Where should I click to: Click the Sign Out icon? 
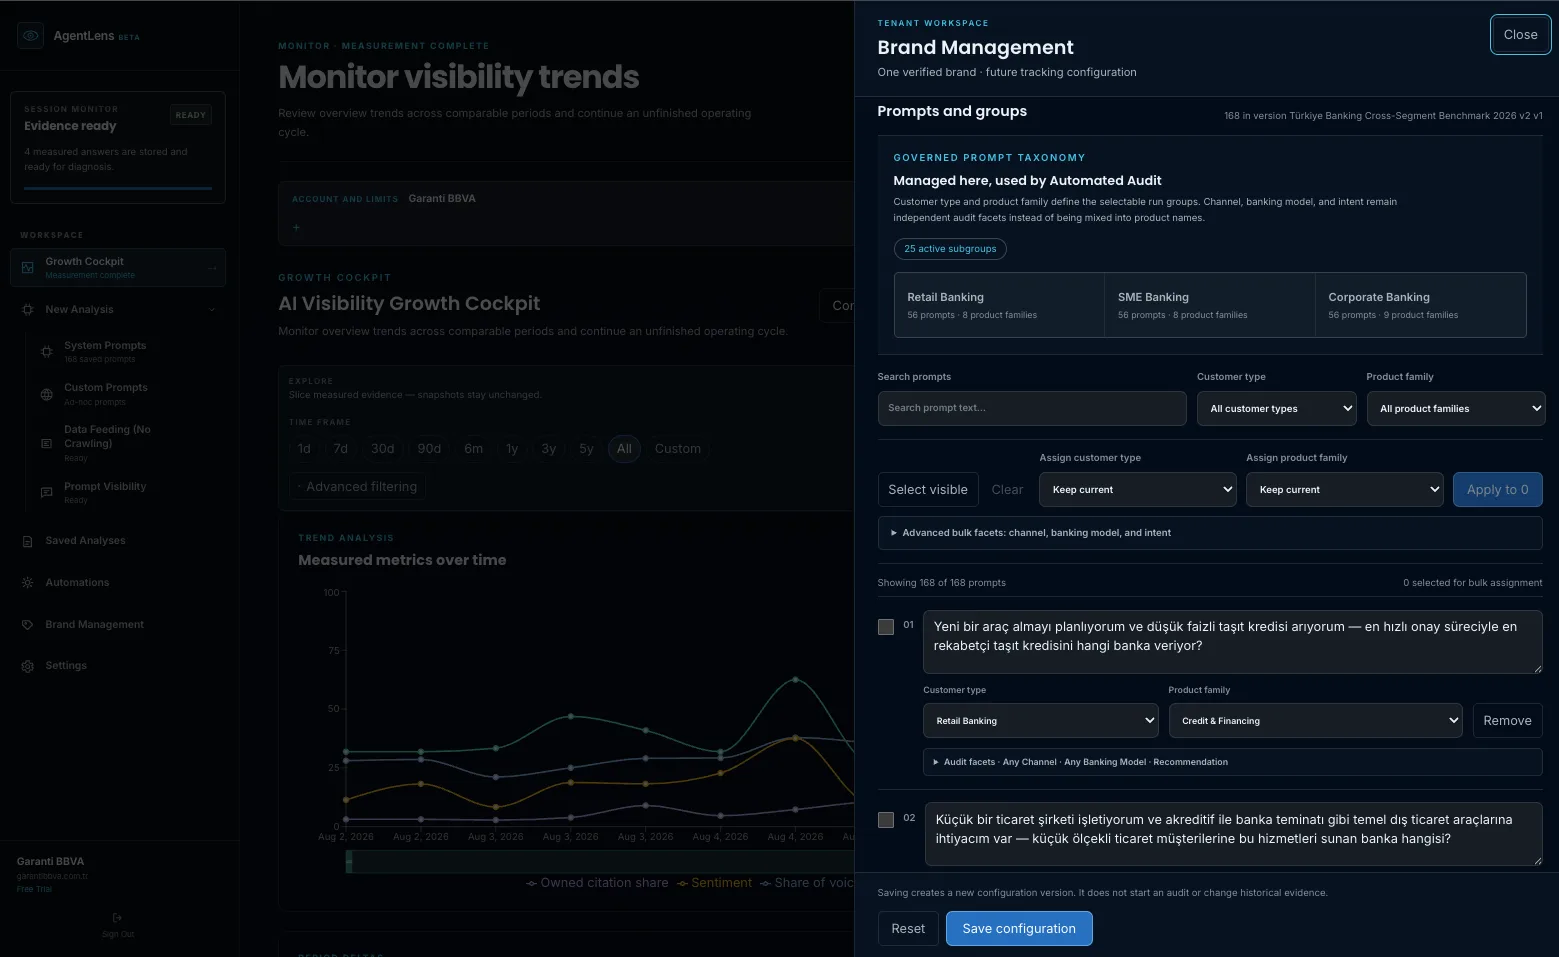click(117, 917)
